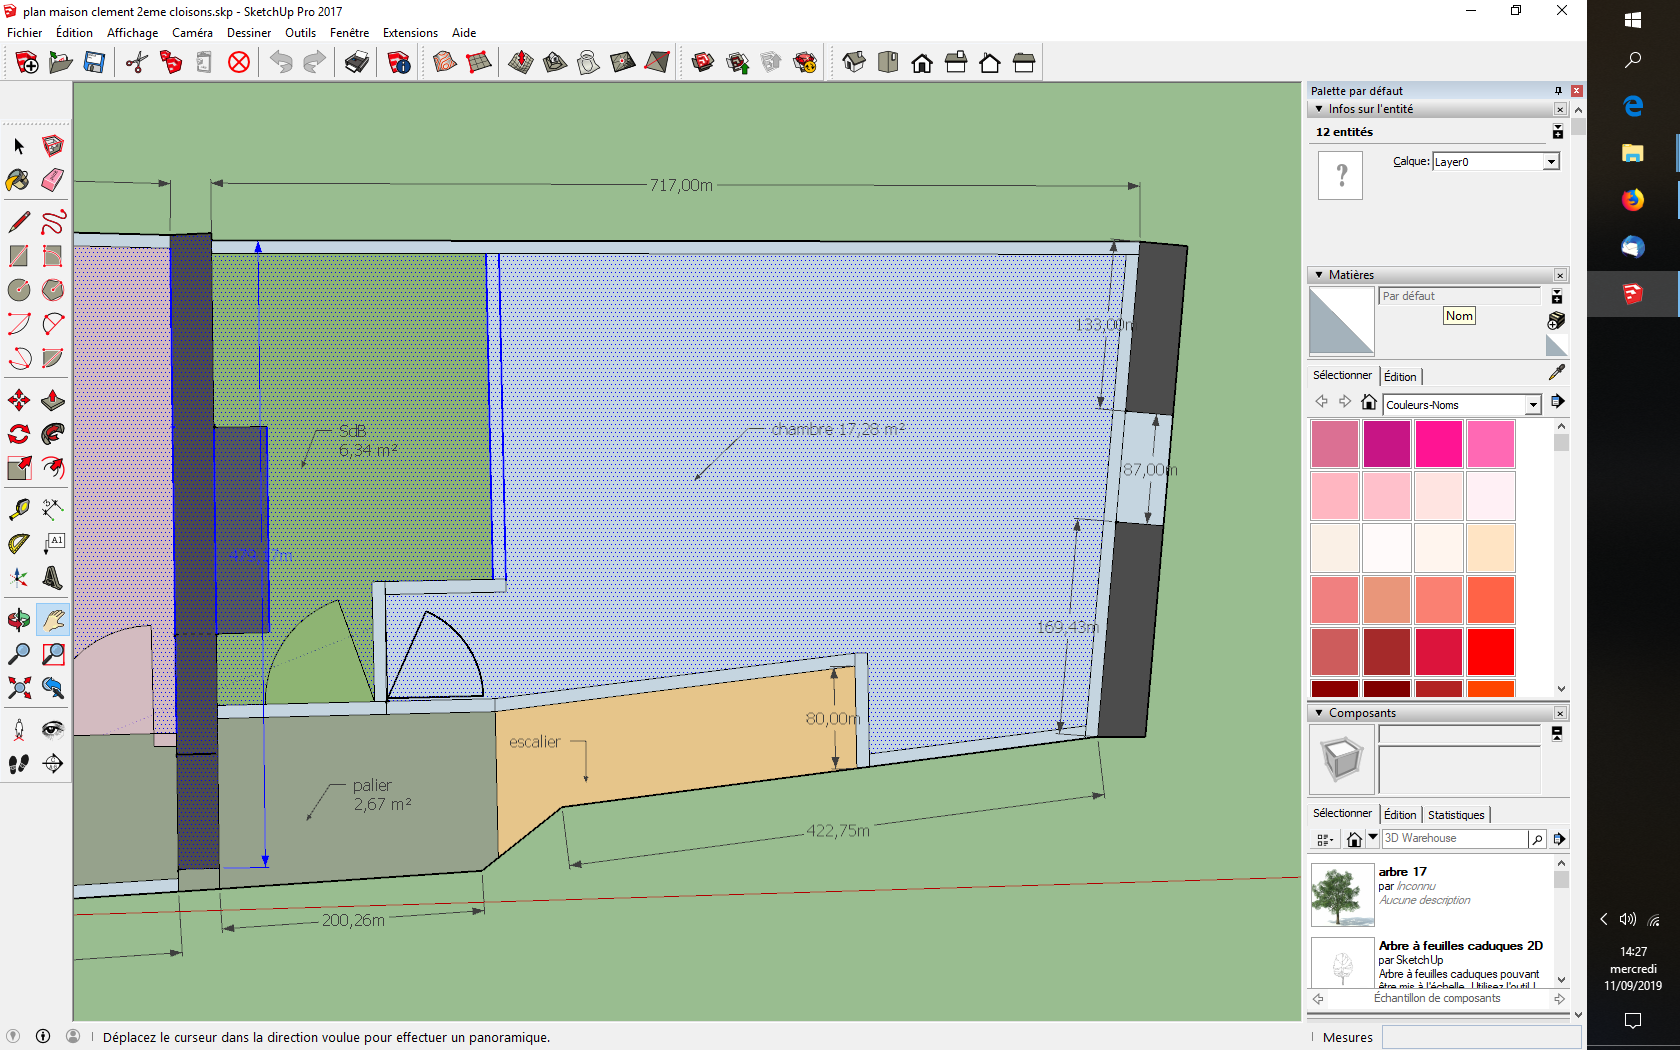Click the Mesures value field
This screenshot has width=1680, height=1050.
[1481, 1037]
